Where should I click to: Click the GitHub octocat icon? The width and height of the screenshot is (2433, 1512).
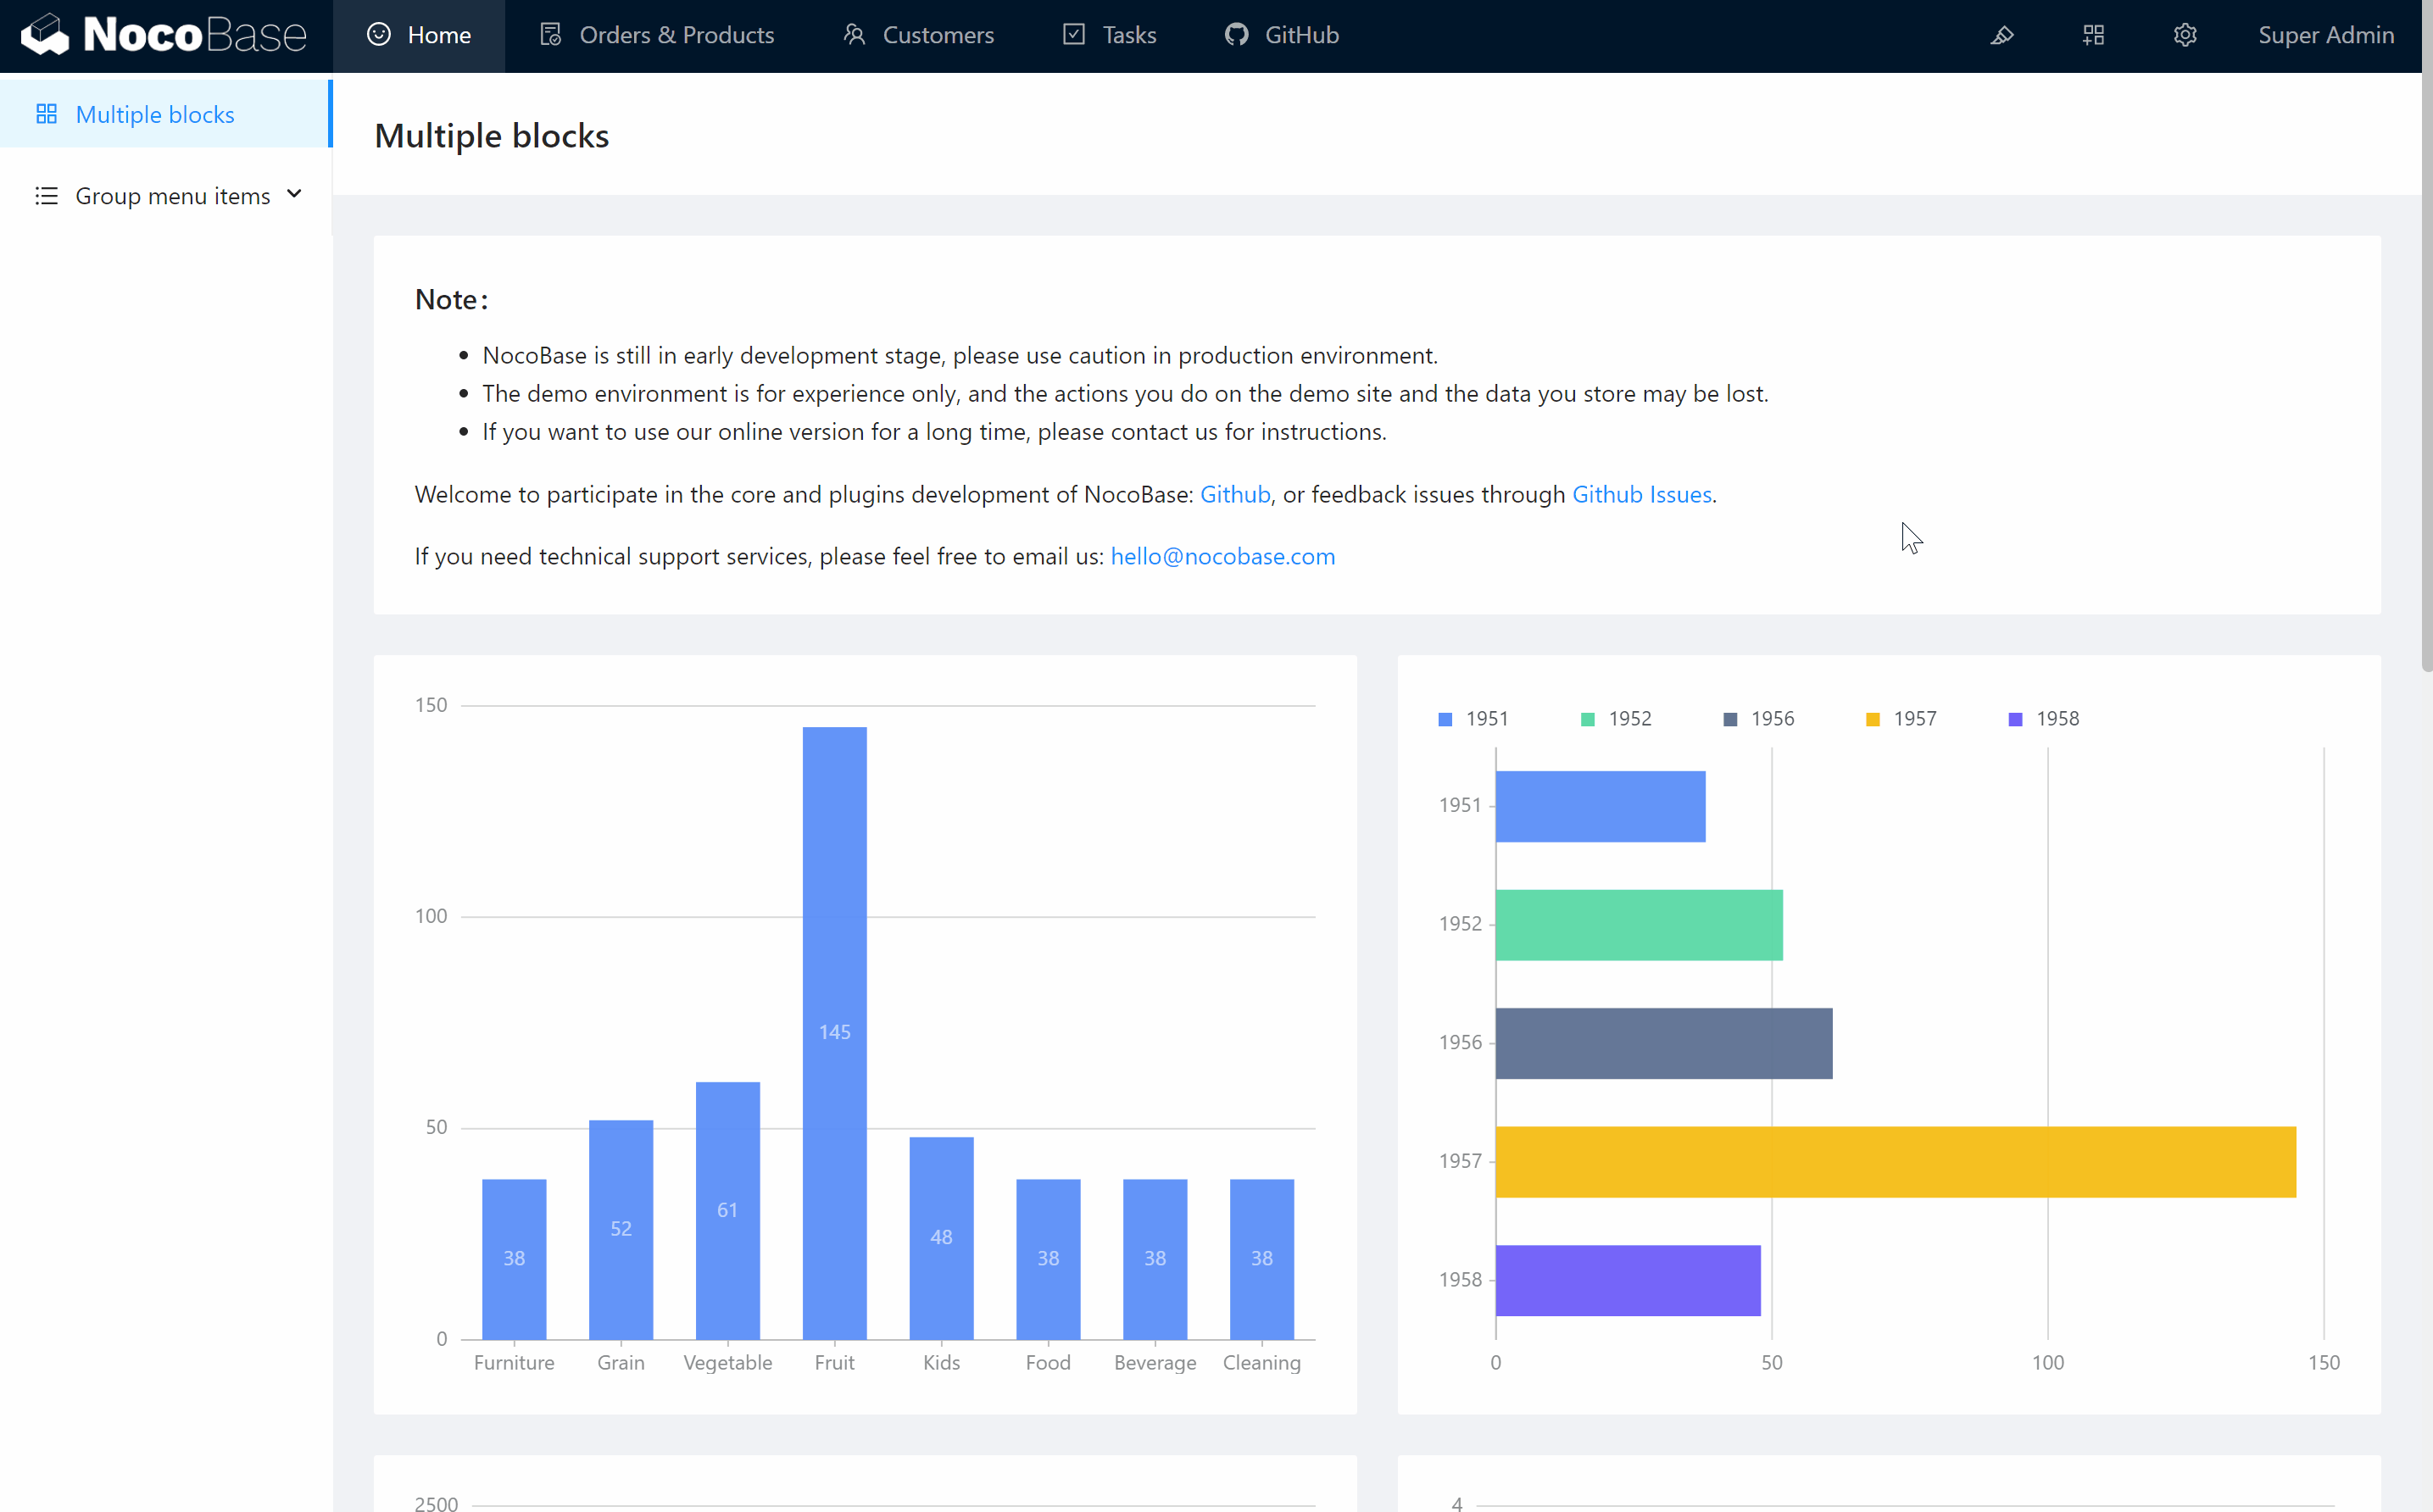[1236, 35]
